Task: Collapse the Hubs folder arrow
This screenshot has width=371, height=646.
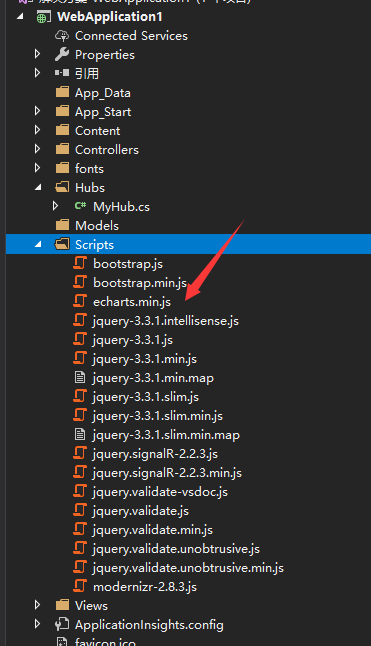Action: pyautogui.click(x=38, y=187)
